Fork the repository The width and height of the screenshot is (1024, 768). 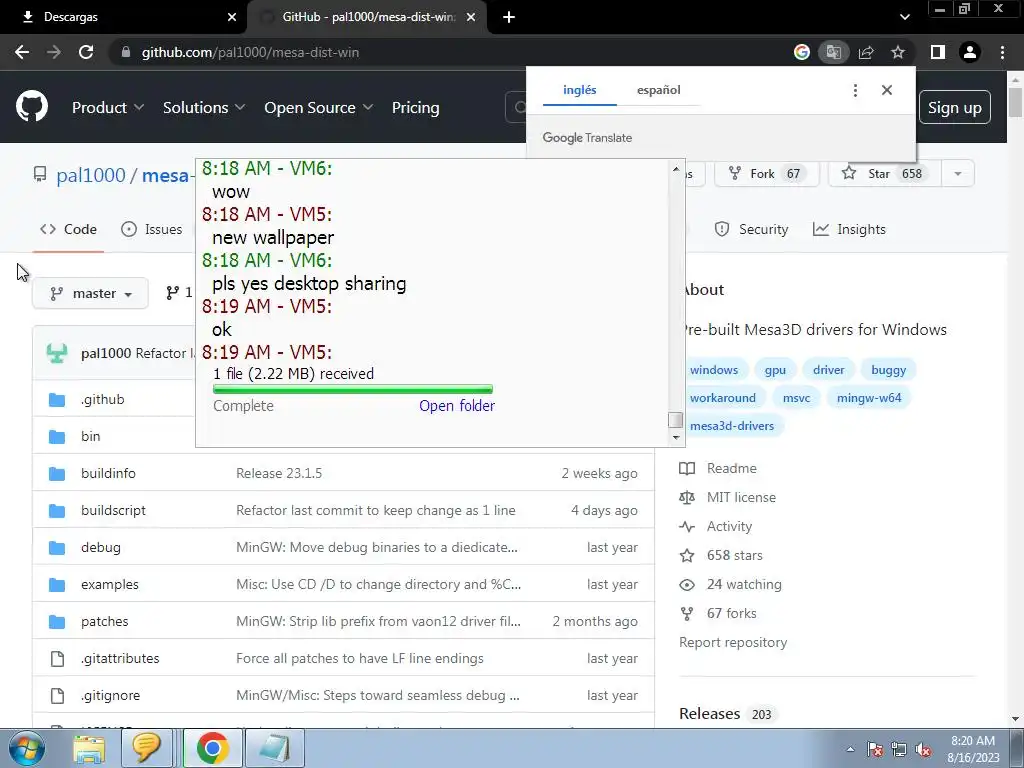tap(767, 174)
